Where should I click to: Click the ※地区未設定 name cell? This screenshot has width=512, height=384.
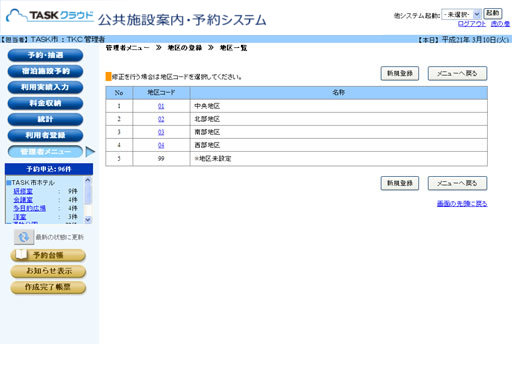339,159
